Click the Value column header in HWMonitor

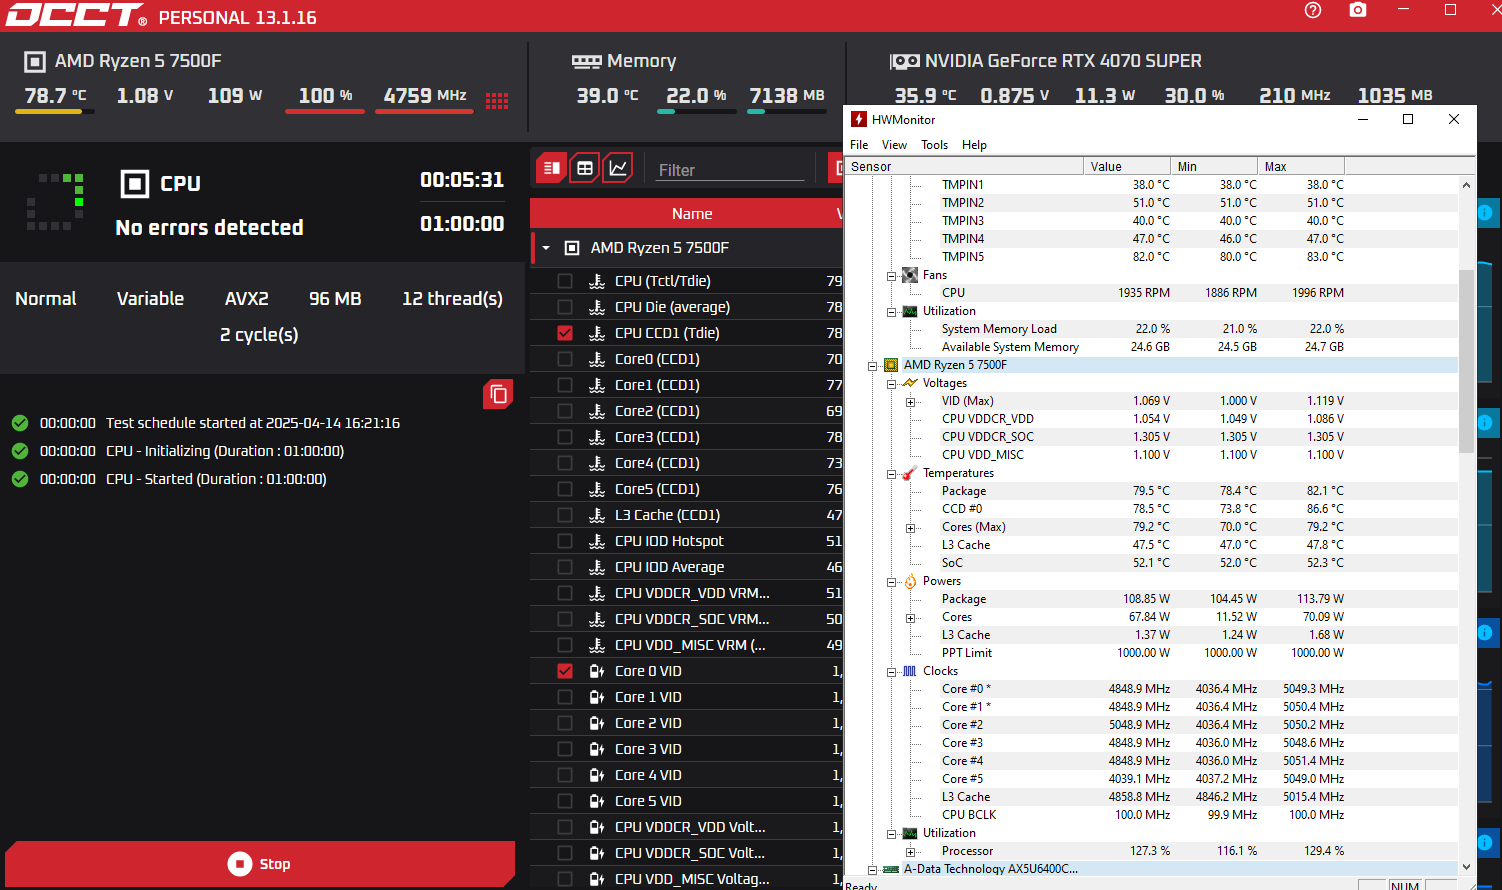(1127, 167)
